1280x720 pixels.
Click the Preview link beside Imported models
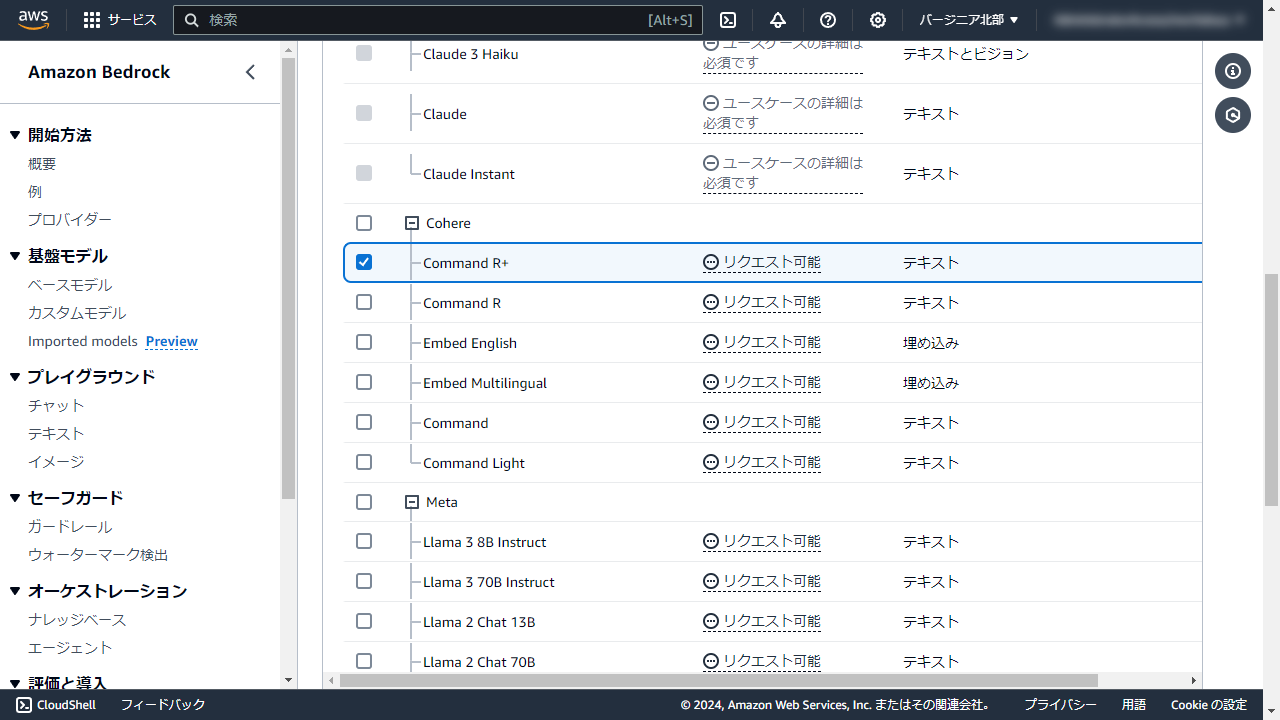[x=172, y=341]
